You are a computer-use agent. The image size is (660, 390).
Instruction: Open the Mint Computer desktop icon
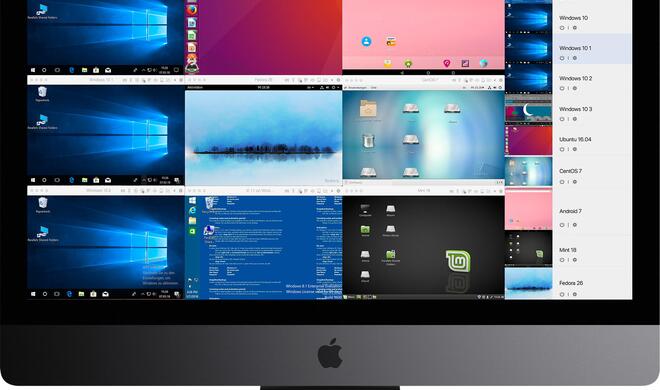point(365,210)
